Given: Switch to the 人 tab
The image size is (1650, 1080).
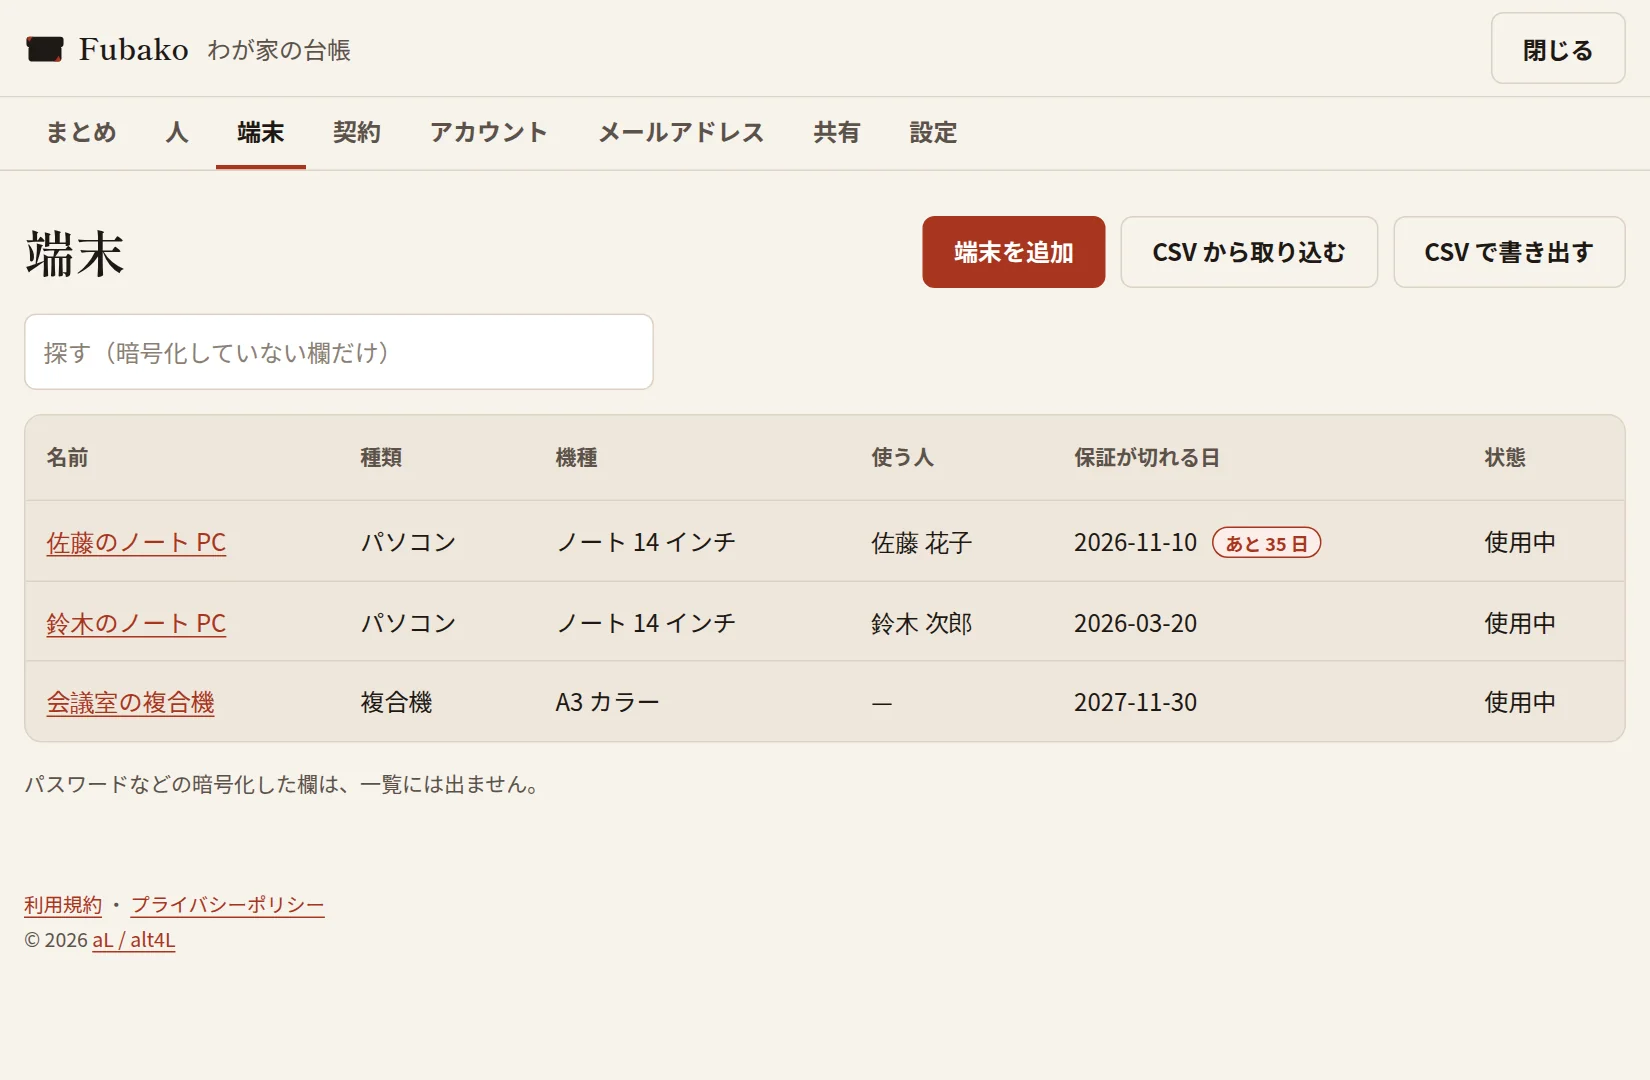Looking at the screenshot, I should [177, 132].
